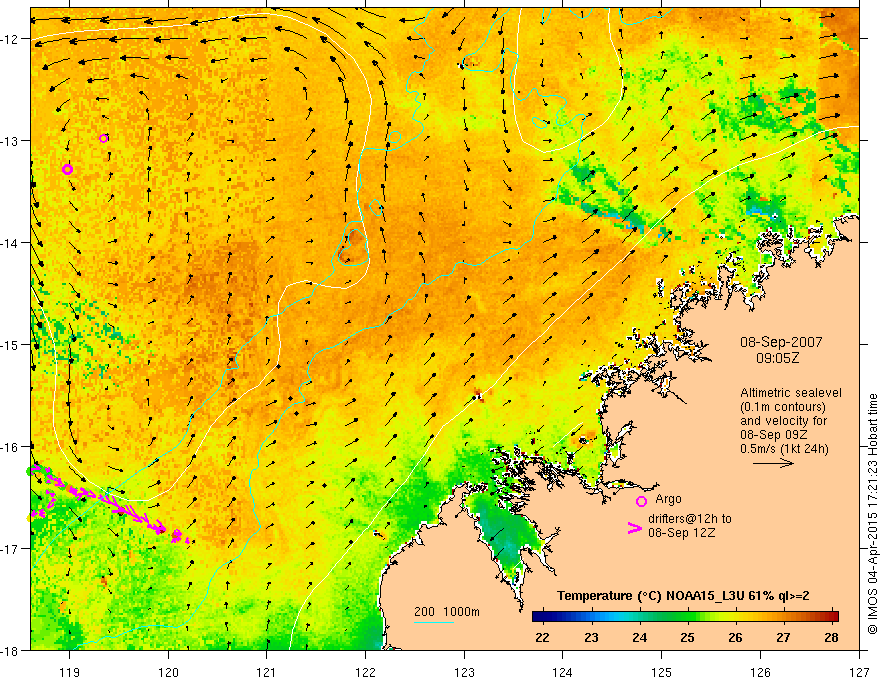Click the '(0.1m contours)' caption line
880x680 pixels.
(783, 407)
